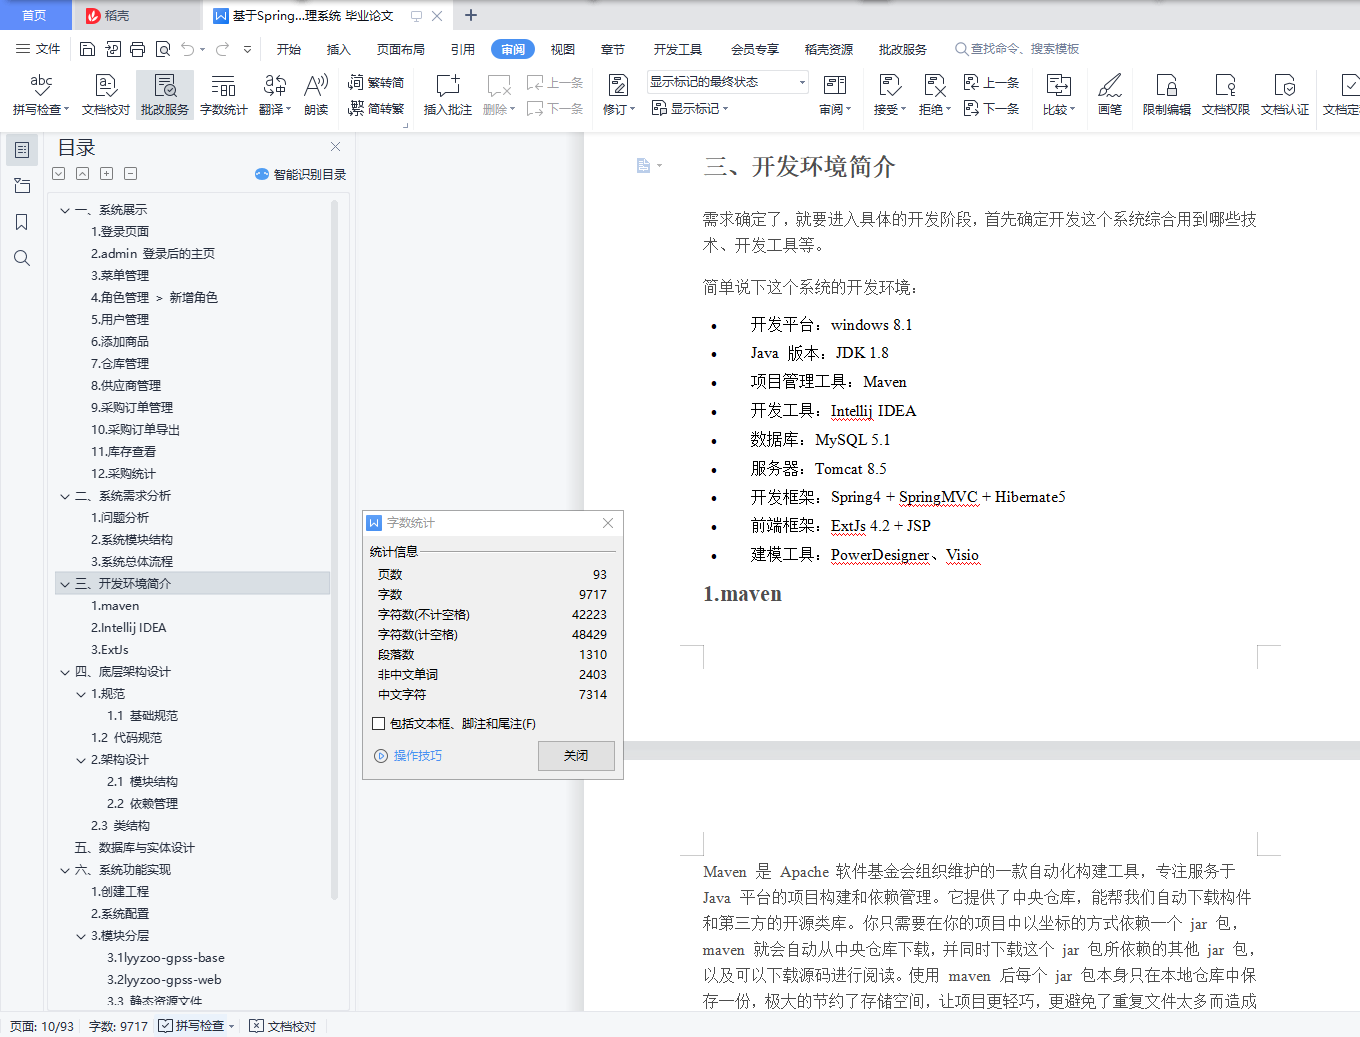Tick 包括文本框、脚注和尾注 checkbox
This screenshot has height=1037, width=1360.
tap(378, 724)
